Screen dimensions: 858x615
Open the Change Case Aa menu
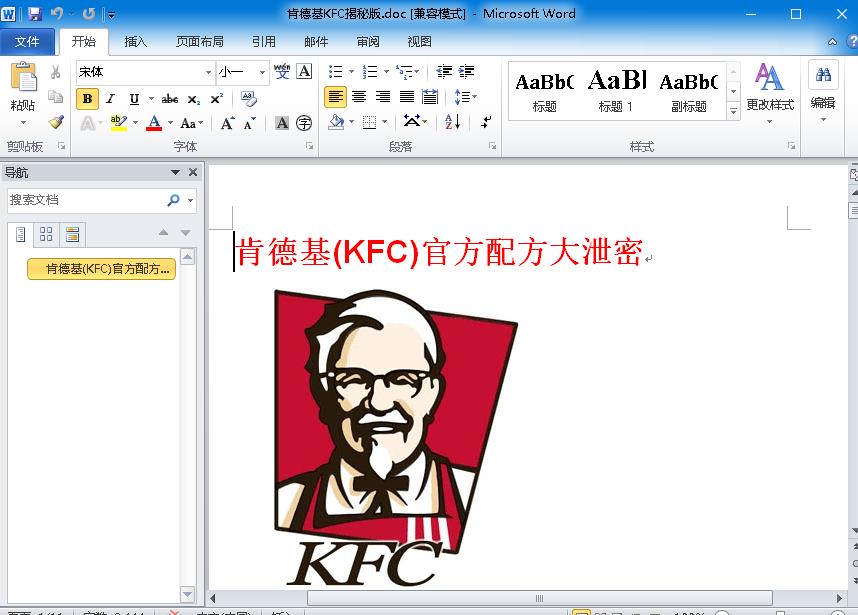pos(191,123)
